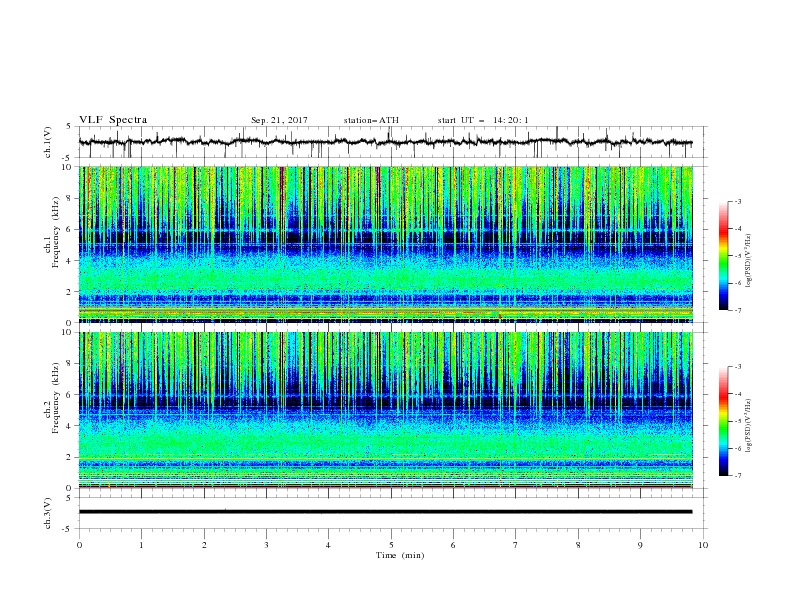
Task: Click the upper ch.1 color scale bar
Action: pyautogui.click(x=723, y=256)
